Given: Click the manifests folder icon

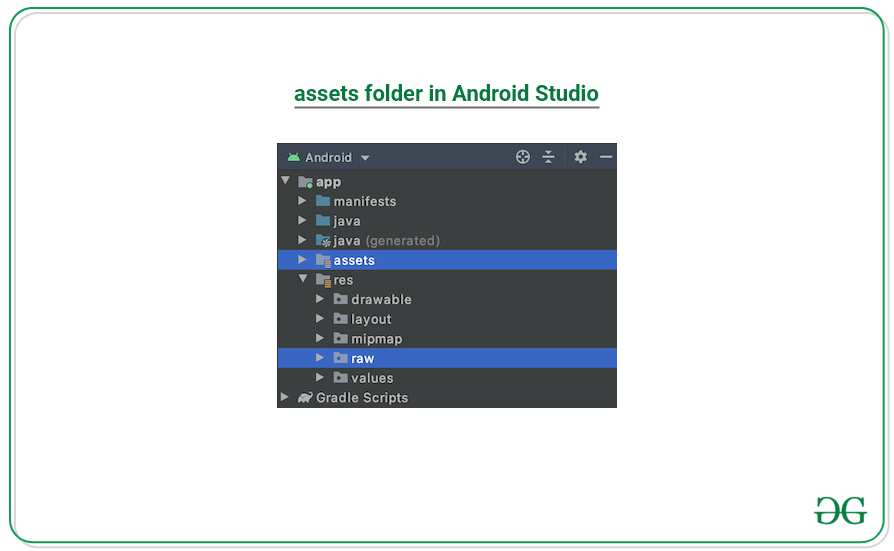Looking at the screenshot, I should pyautogui.click(x=323, y=201).
